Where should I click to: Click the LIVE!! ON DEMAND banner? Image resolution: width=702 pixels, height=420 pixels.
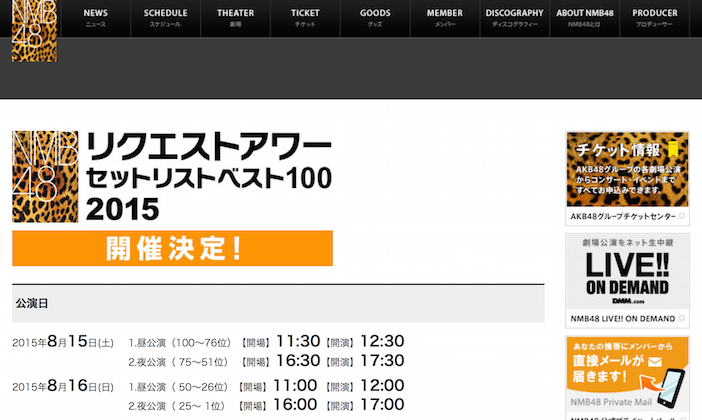coord(627,271)
